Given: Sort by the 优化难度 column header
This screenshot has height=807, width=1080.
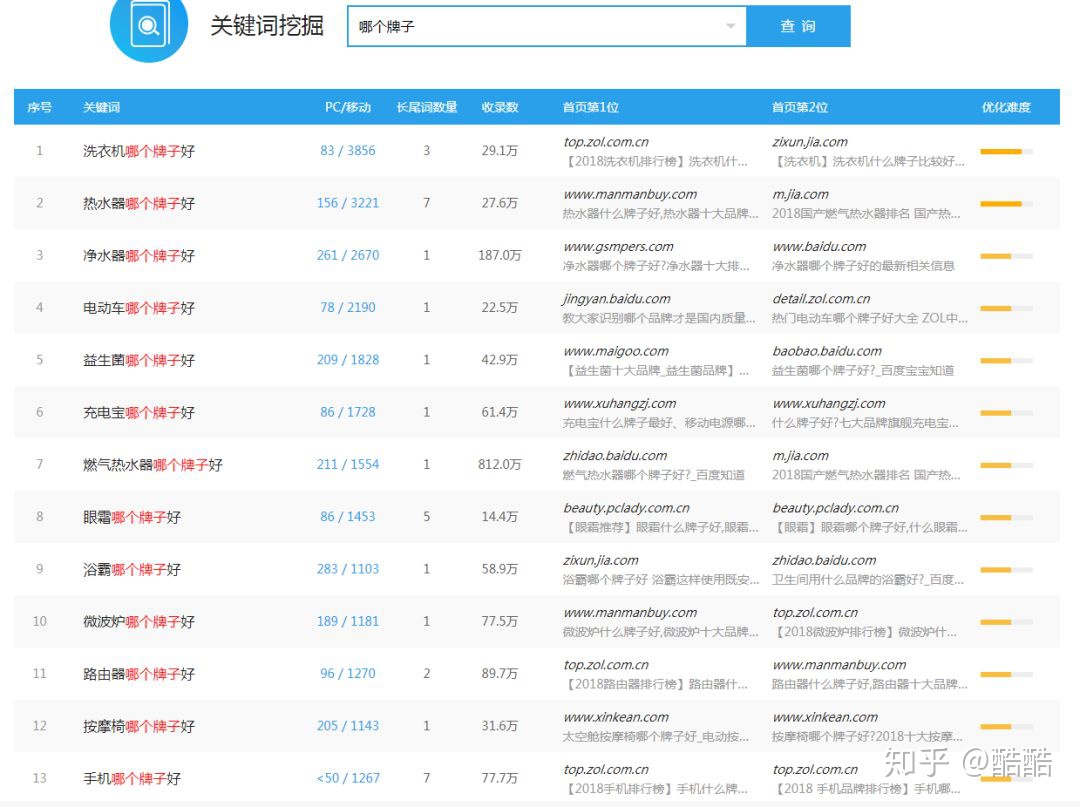Looking at the screenshot, I should tap(1006, 107).
